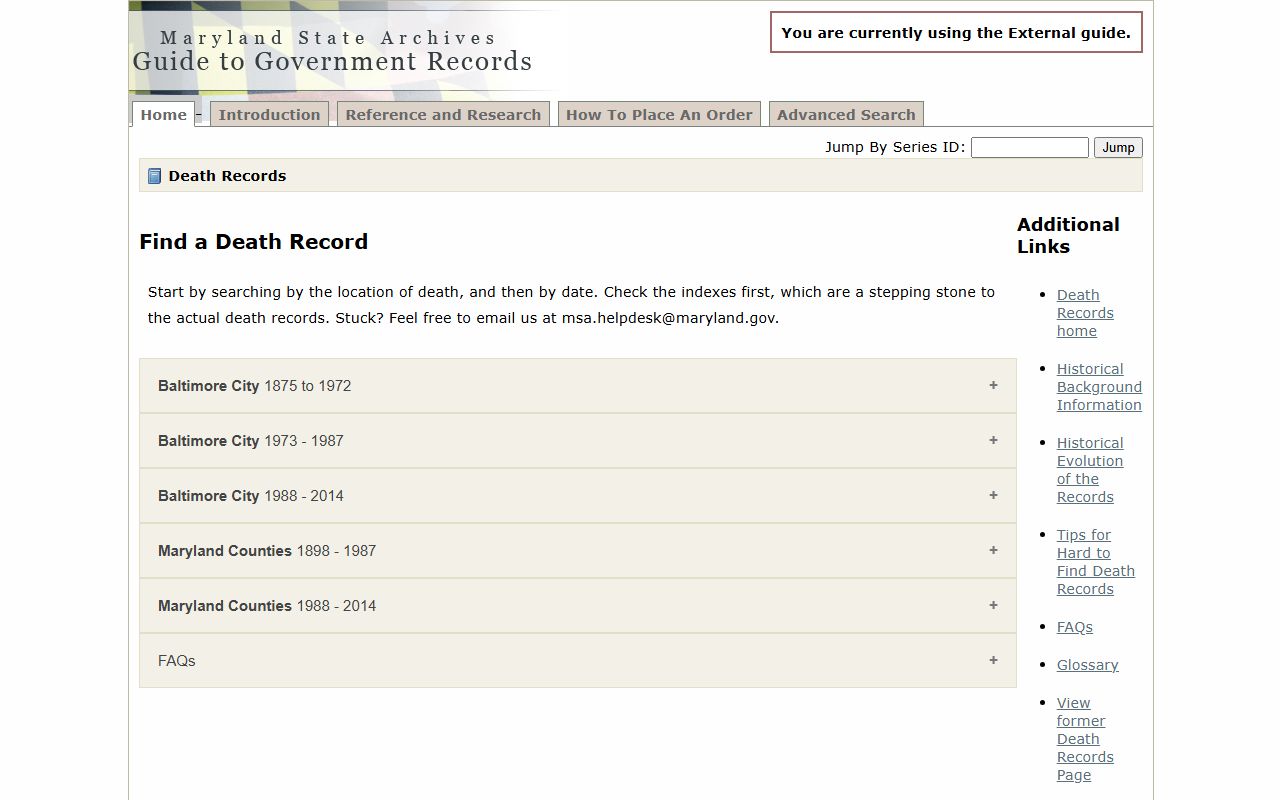Open View former Death Records Page link
The image size is (1280, 800).
1085,739
